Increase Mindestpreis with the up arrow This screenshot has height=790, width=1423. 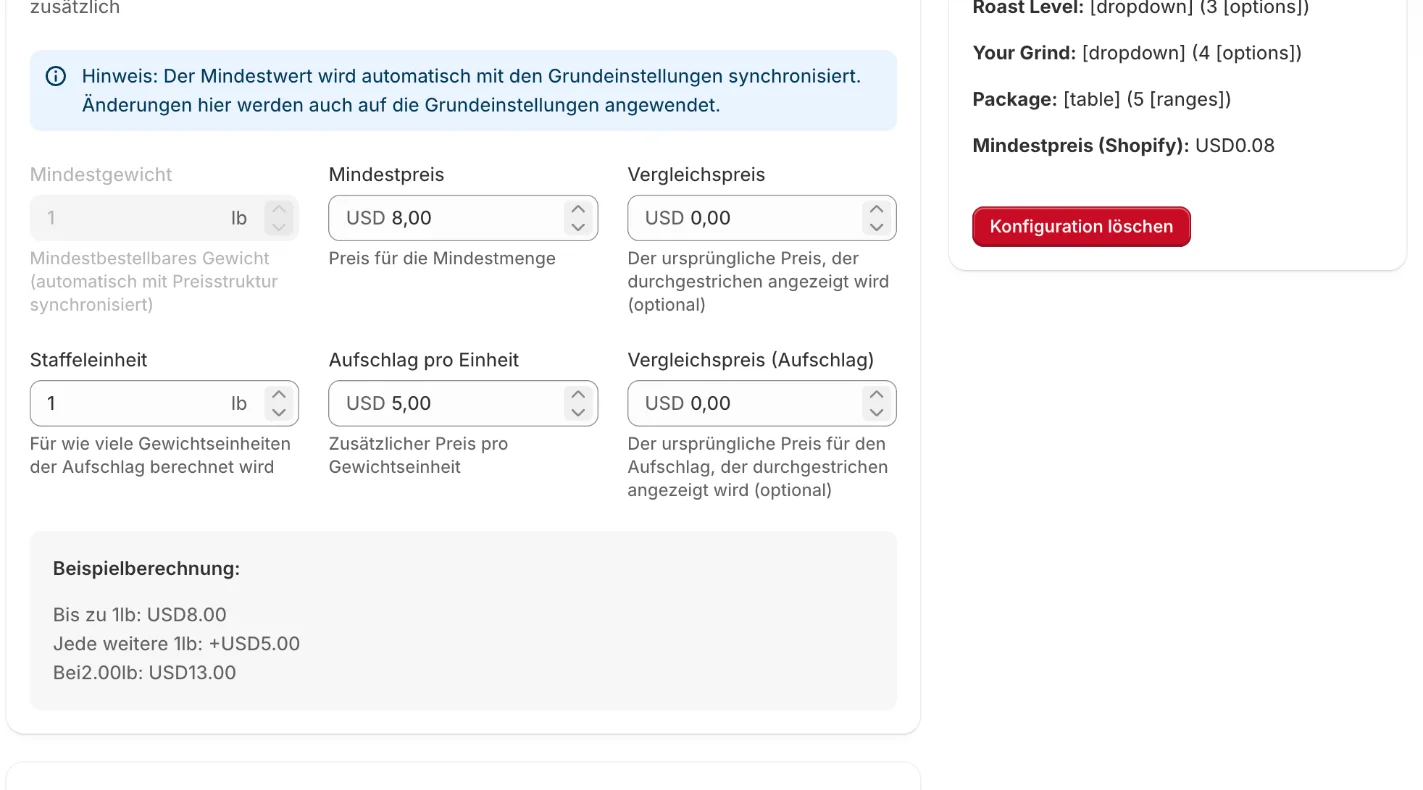577,209
